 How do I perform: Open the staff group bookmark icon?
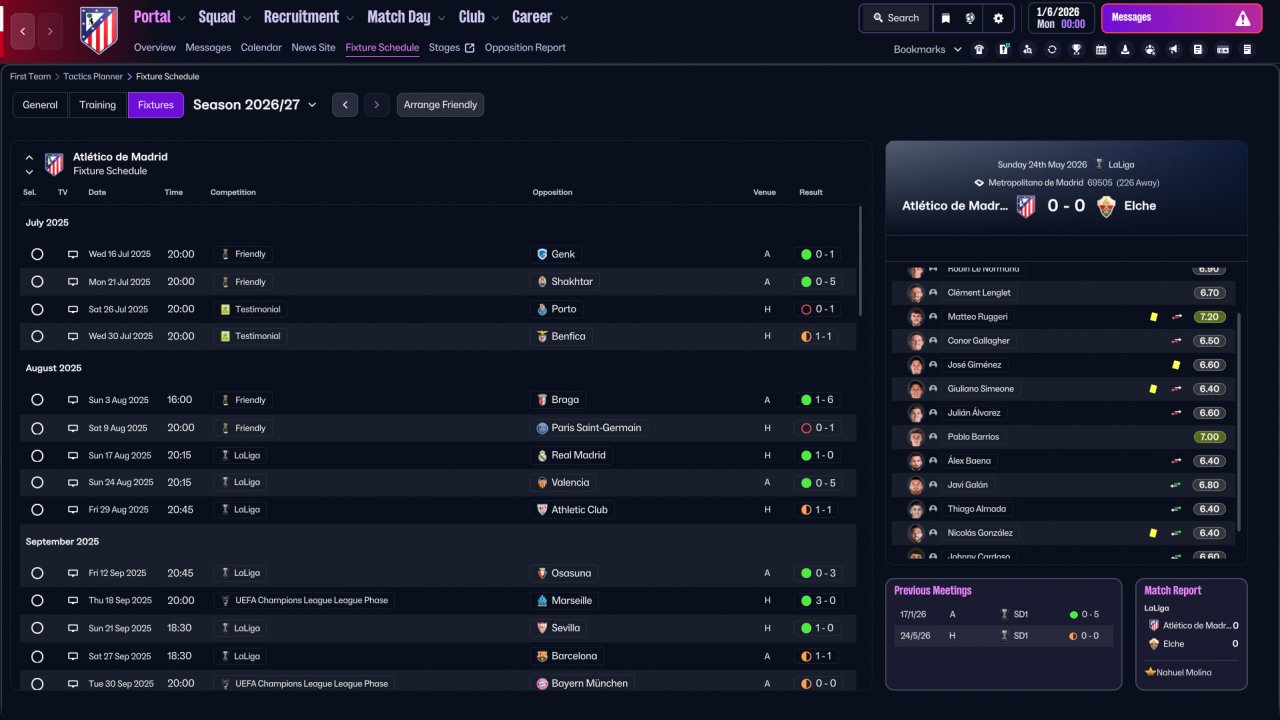coord(1150,49)
